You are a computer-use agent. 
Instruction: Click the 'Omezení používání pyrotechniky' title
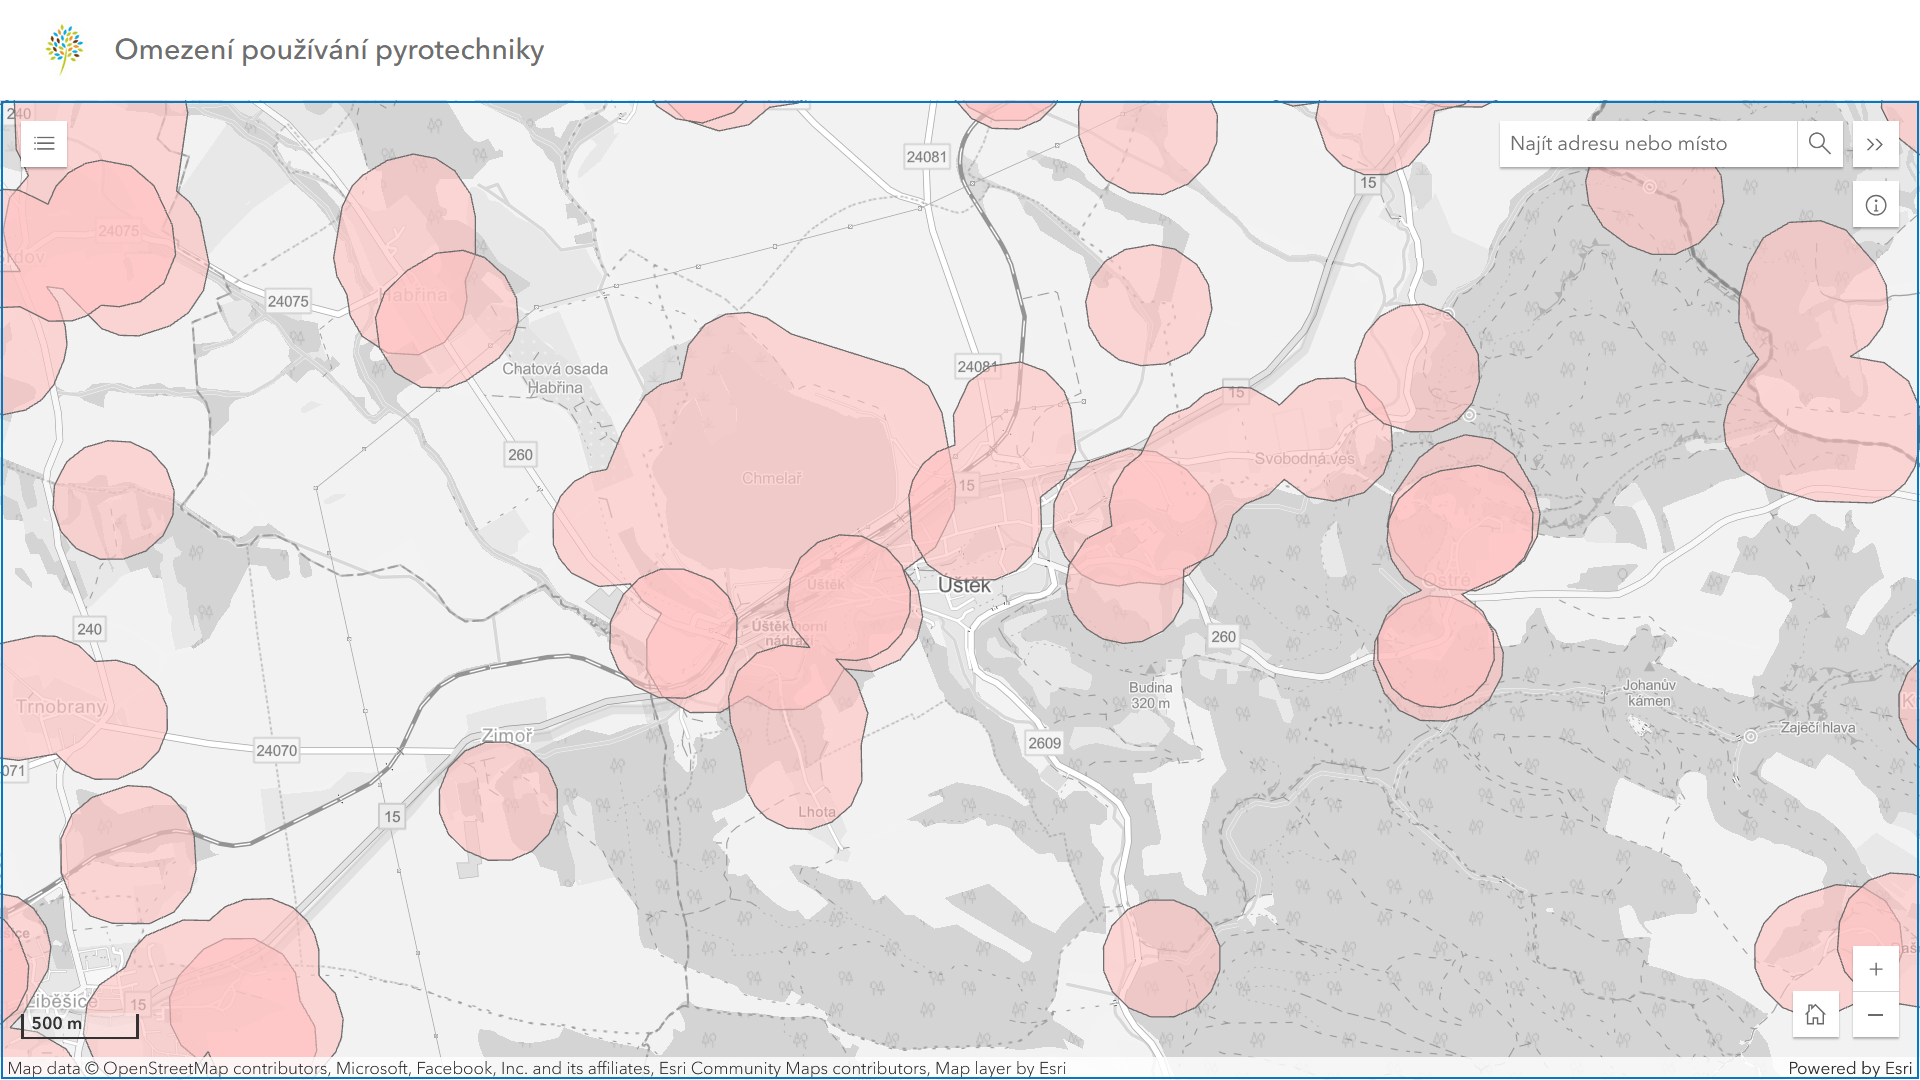pos(329,49)
